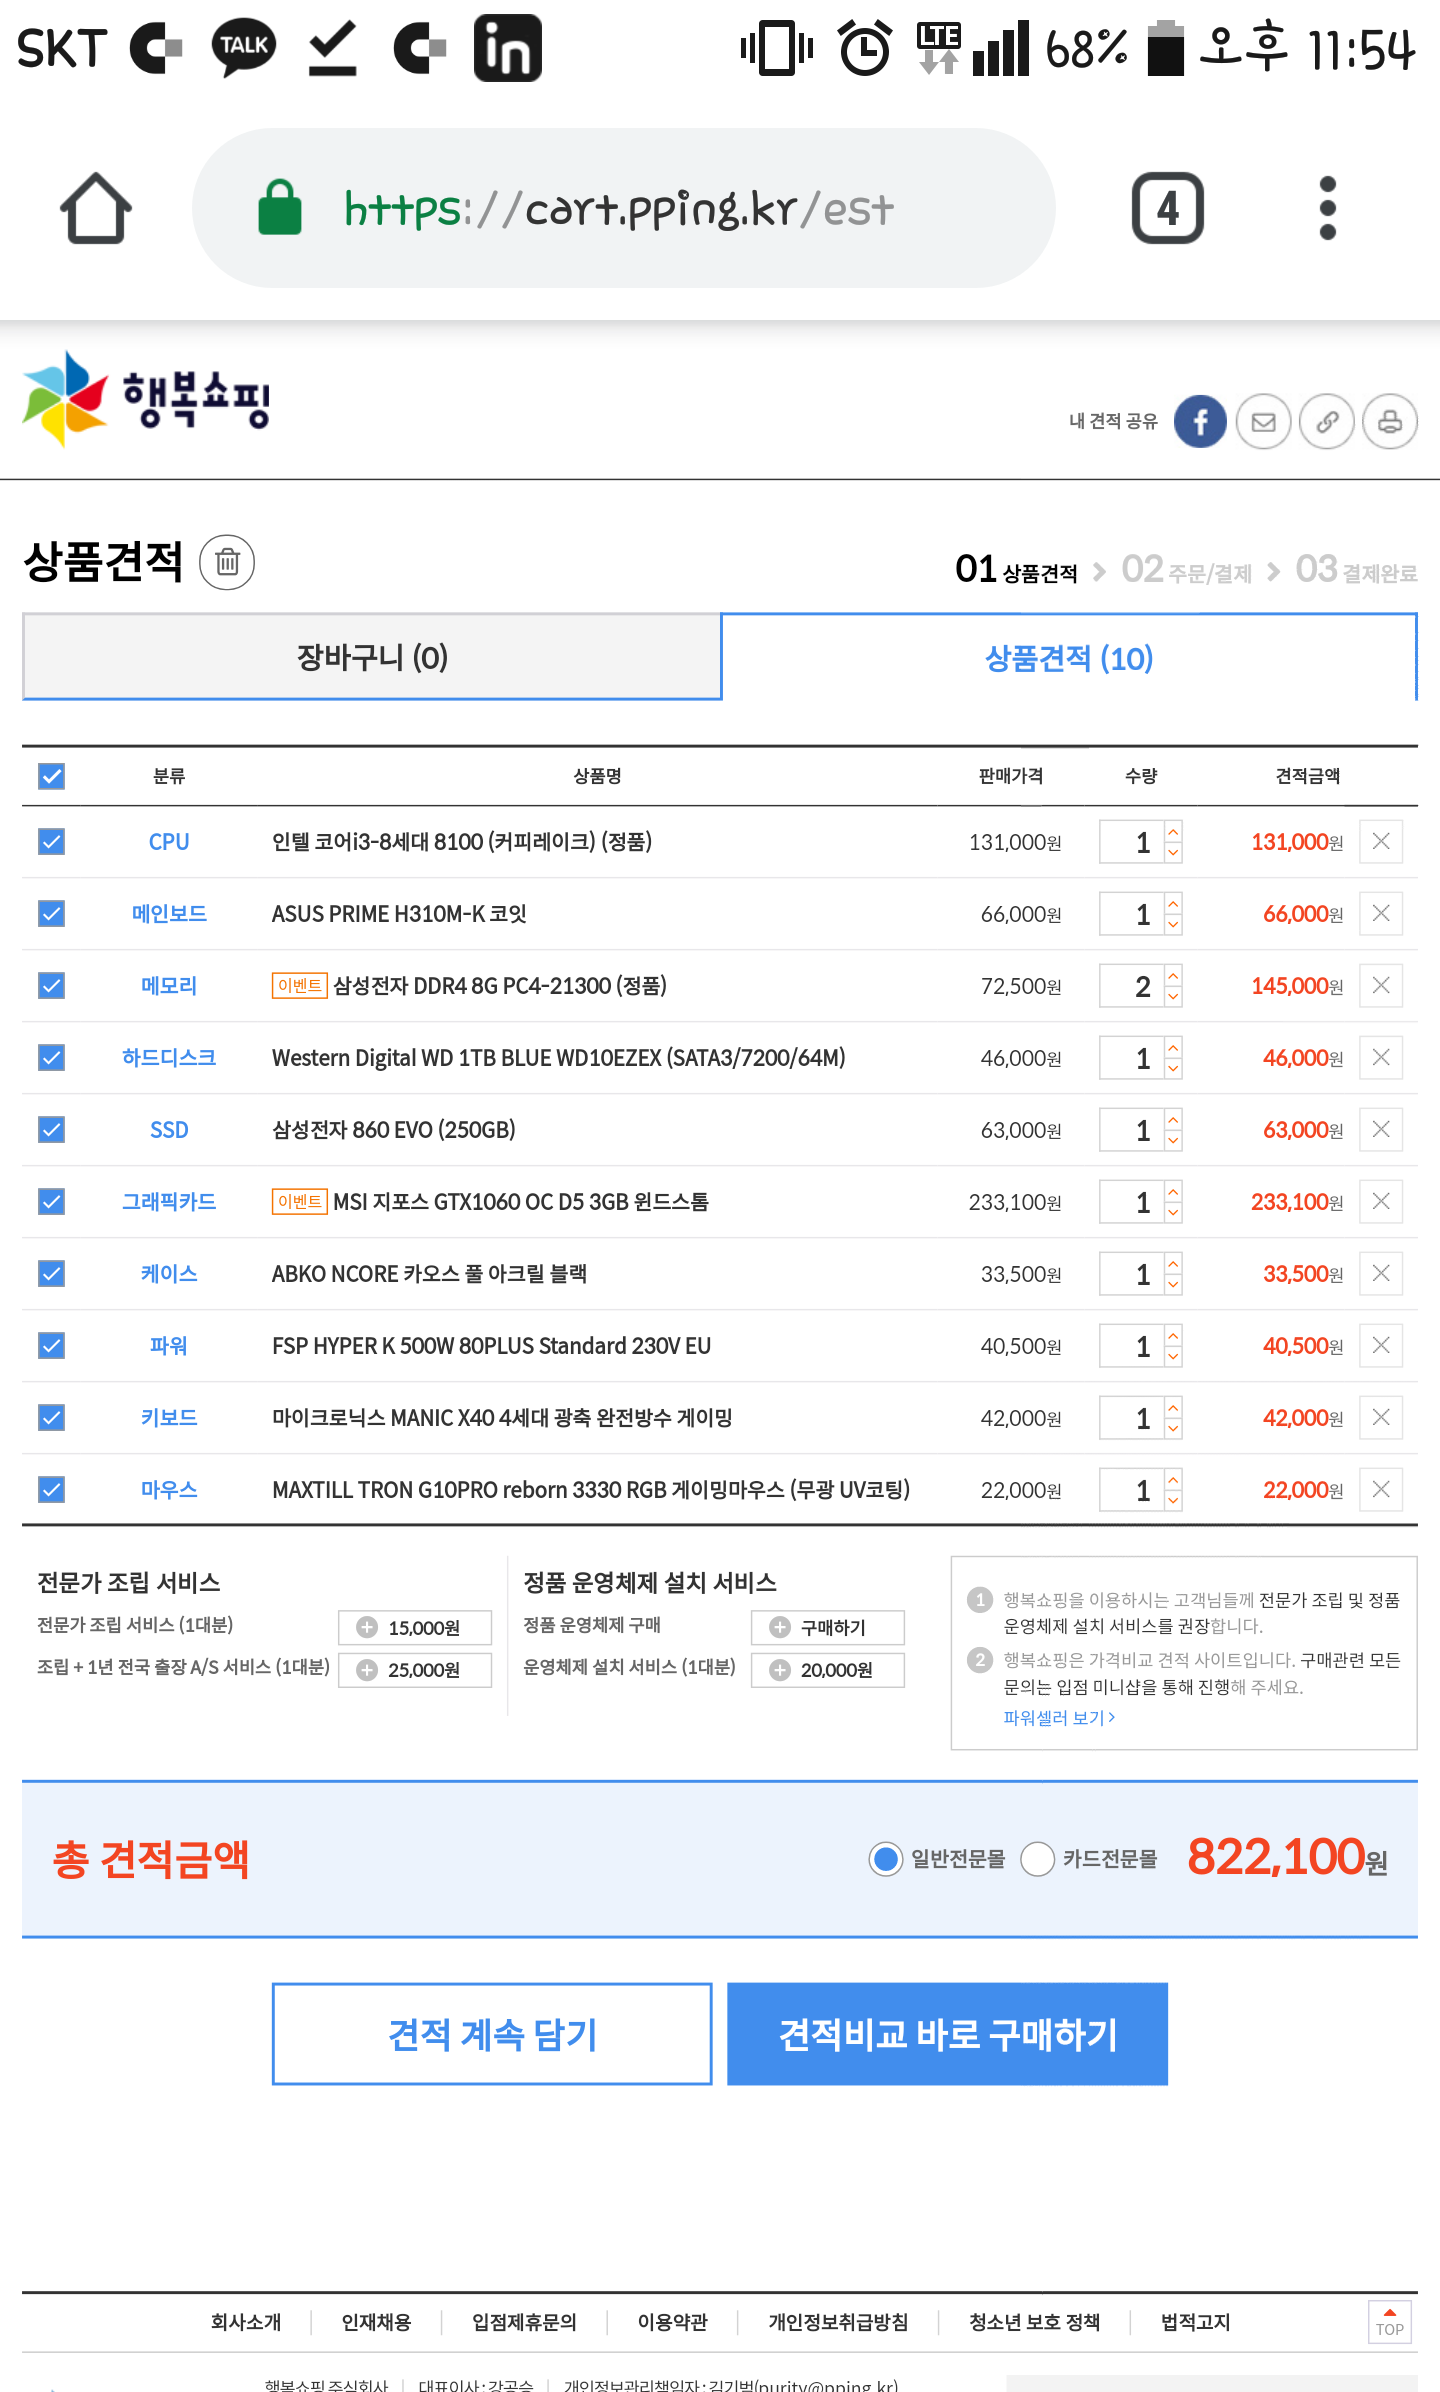Click the quantity stepper for 키보드
1440x2392 pixels.
(1173, 1418)
